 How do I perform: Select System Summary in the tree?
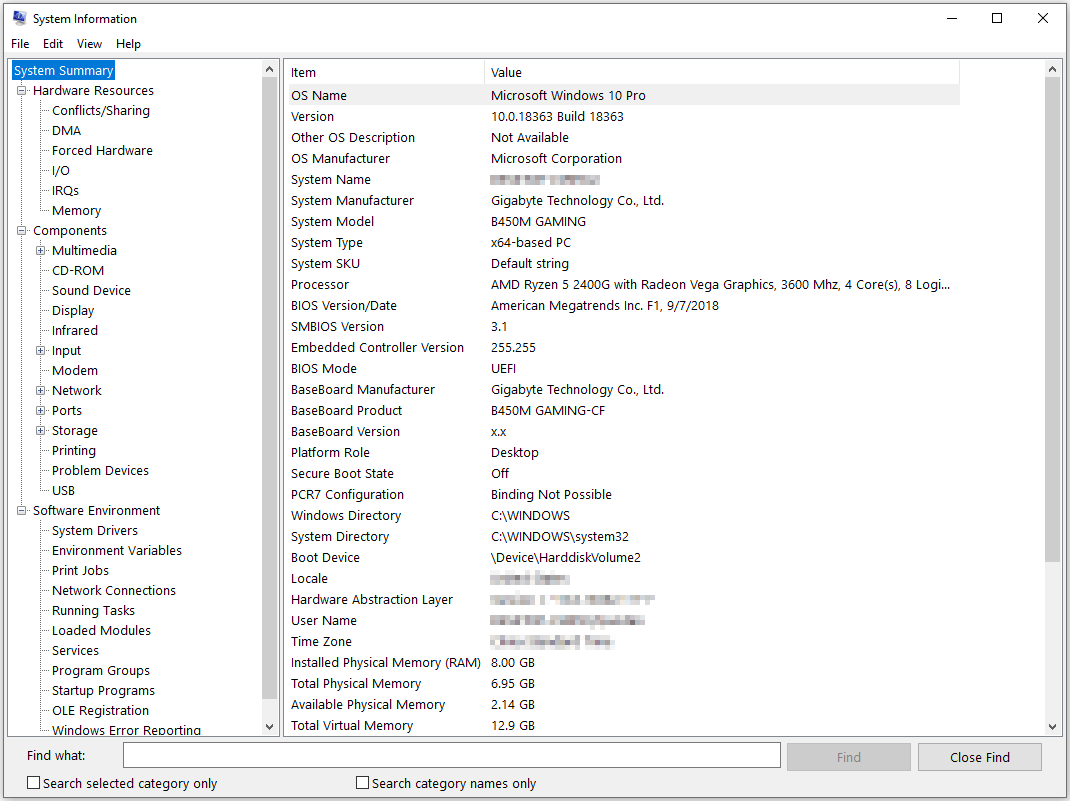63,70
